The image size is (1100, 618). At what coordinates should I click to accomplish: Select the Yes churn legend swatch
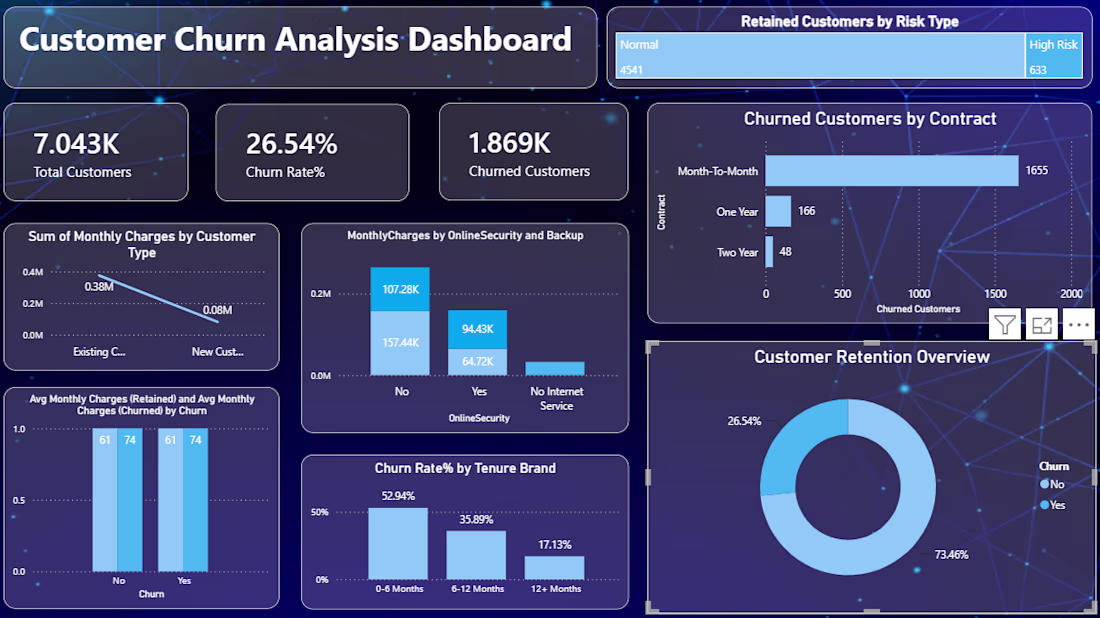1045,505
